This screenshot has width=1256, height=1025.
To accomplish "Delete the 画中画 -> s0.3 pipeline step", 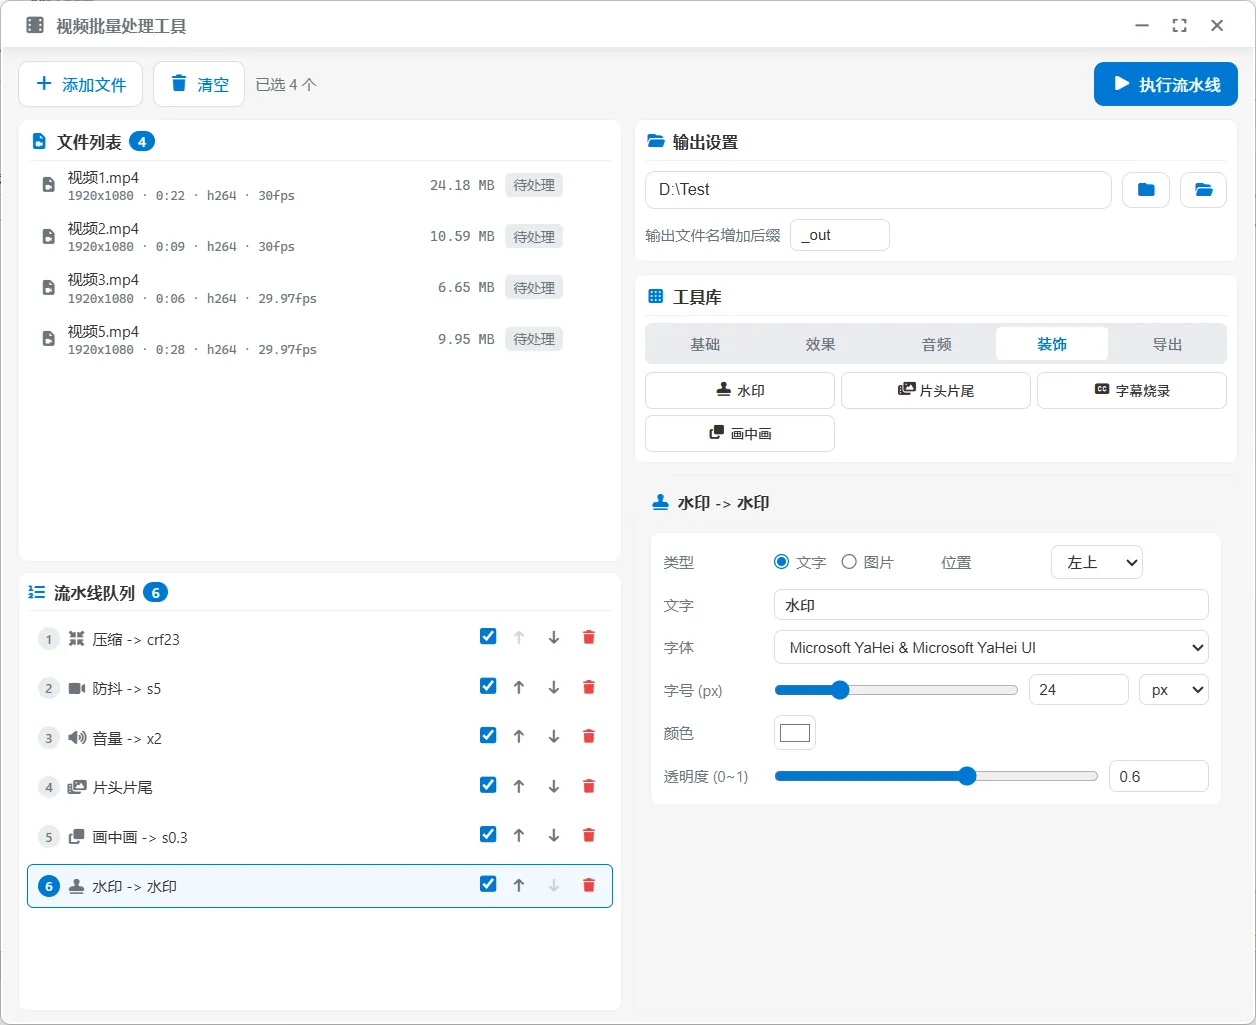I will click(x=588, y=836).
